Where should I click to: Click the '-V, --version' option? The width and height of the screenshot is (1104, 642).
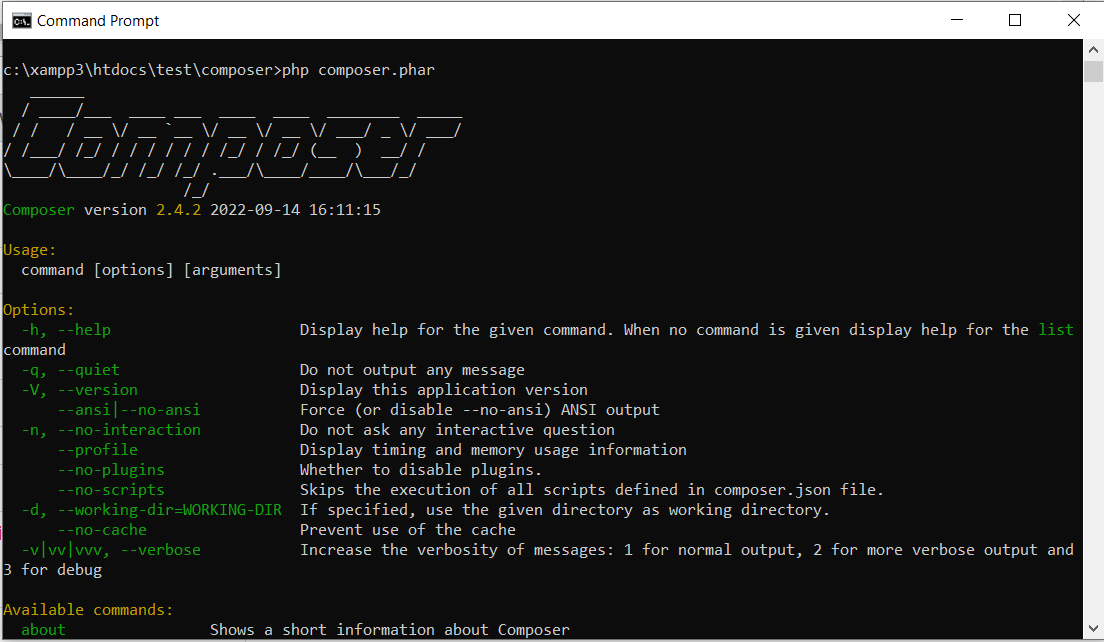[80, 390]
